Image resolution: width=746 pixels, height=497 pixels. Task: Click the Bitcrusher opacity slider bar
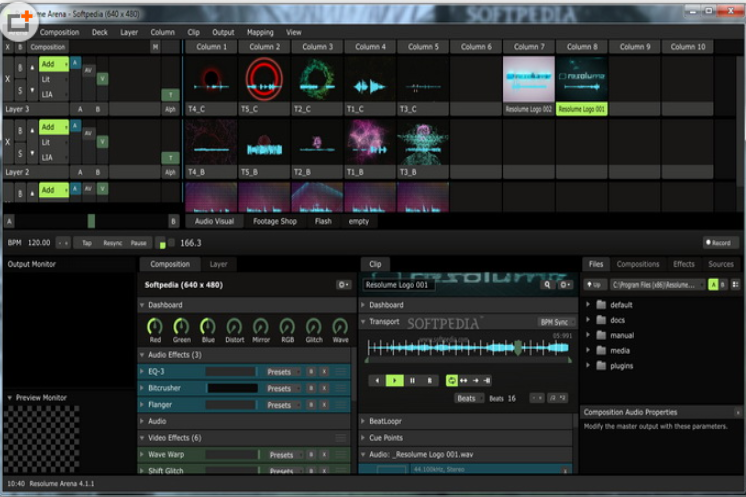pyautogui.click(x=233, y=389)
